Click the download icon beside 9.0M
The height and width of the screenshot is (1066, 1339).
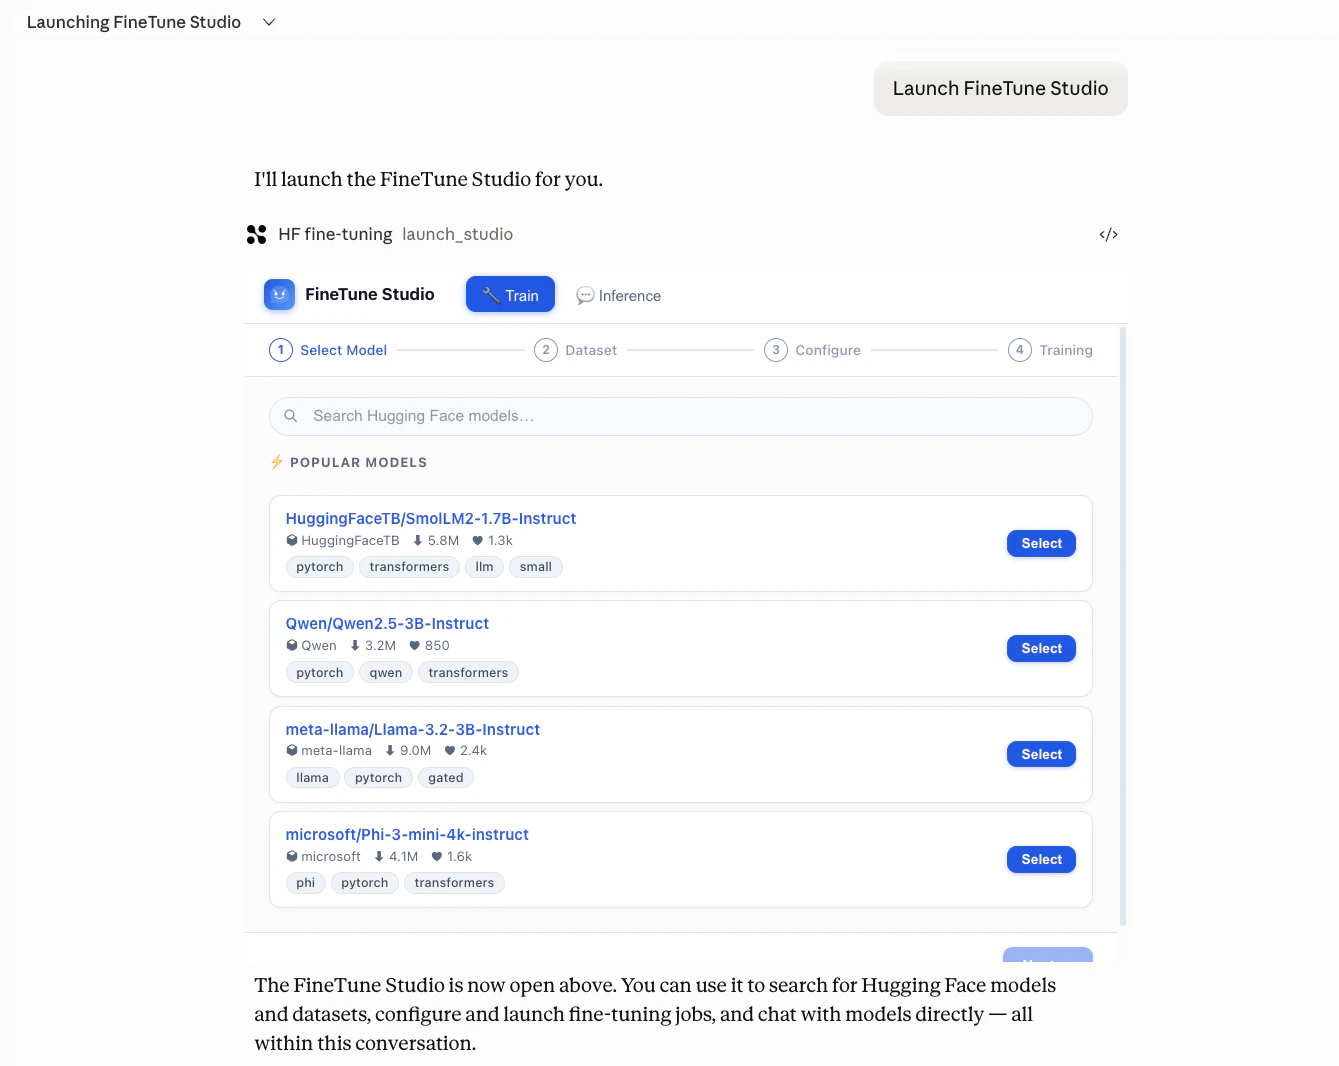(390, 750)
